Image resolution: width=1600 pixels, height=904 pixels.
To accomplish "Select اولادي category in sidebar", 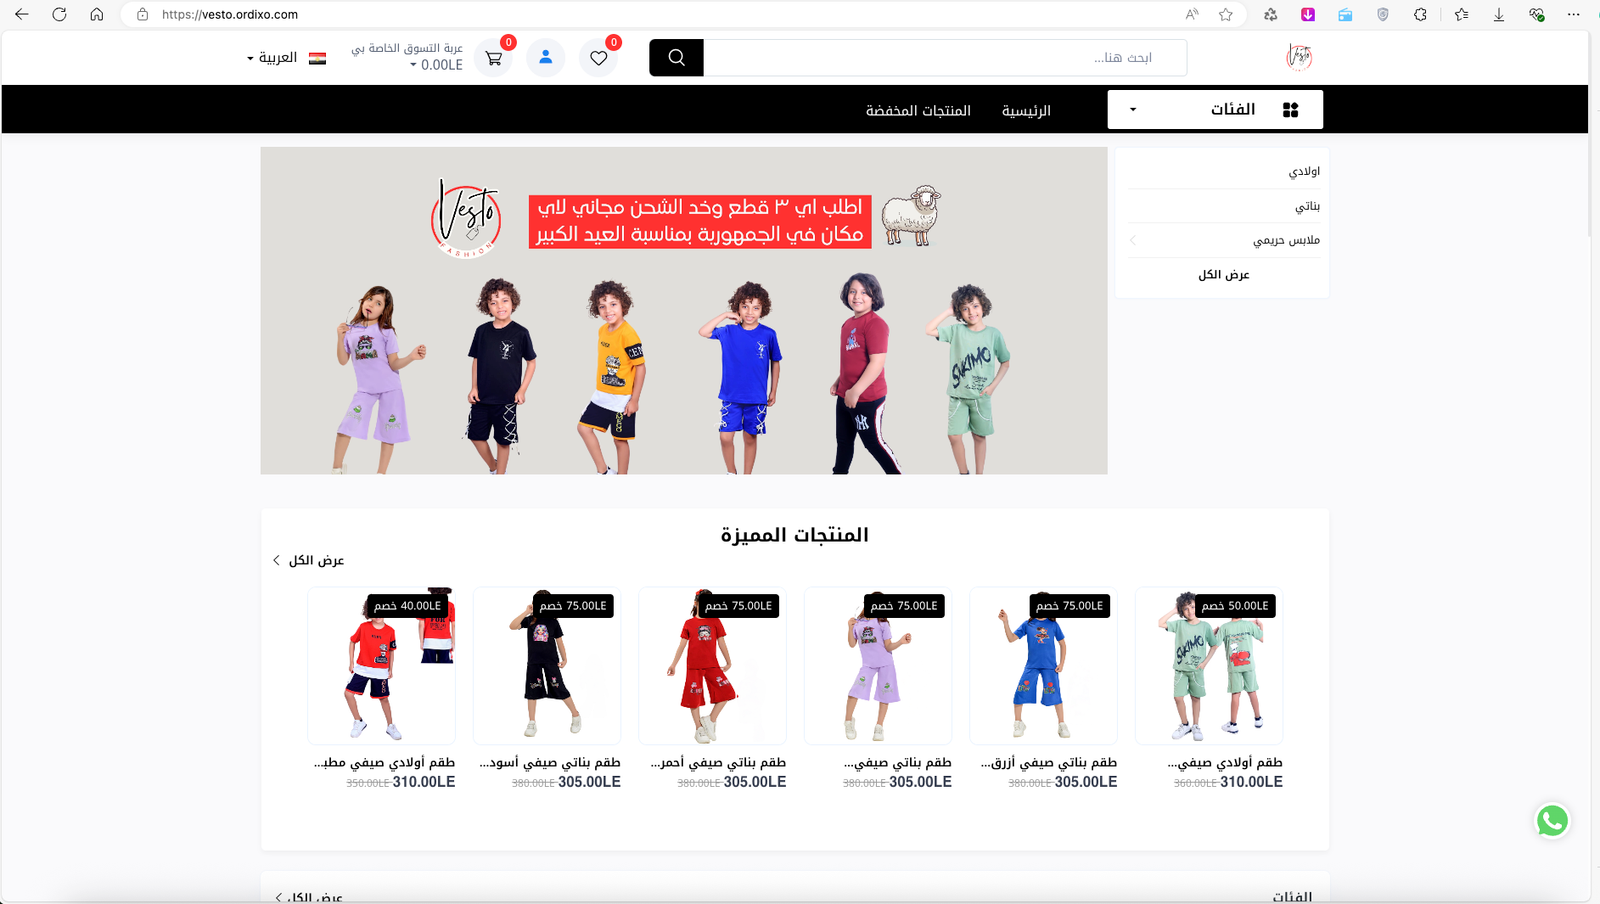I will coord(1304,172).
